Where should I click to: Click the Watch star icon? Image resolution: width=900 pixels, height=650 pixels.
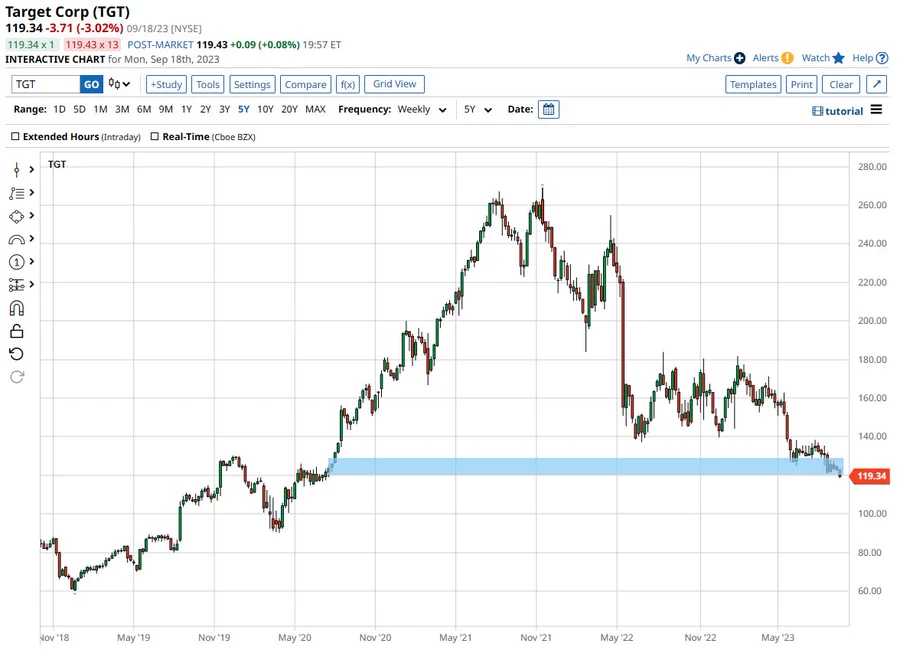839,58
